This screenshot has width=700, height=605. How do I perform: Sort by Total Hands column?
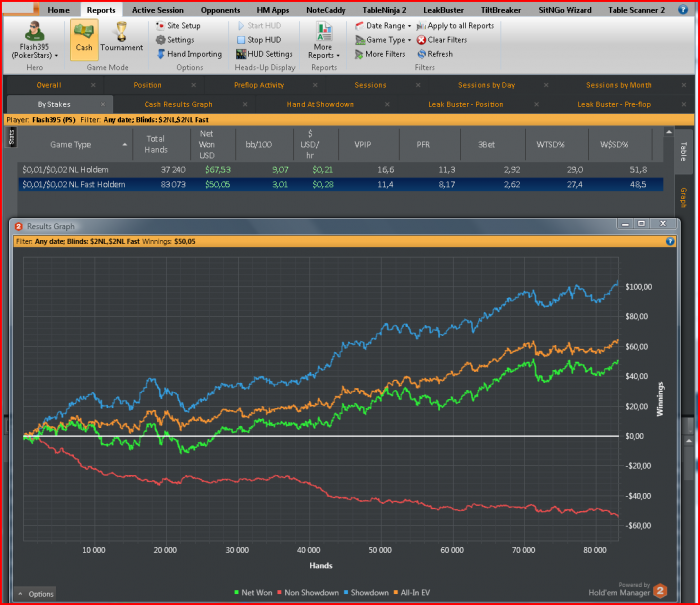point(156,144)
